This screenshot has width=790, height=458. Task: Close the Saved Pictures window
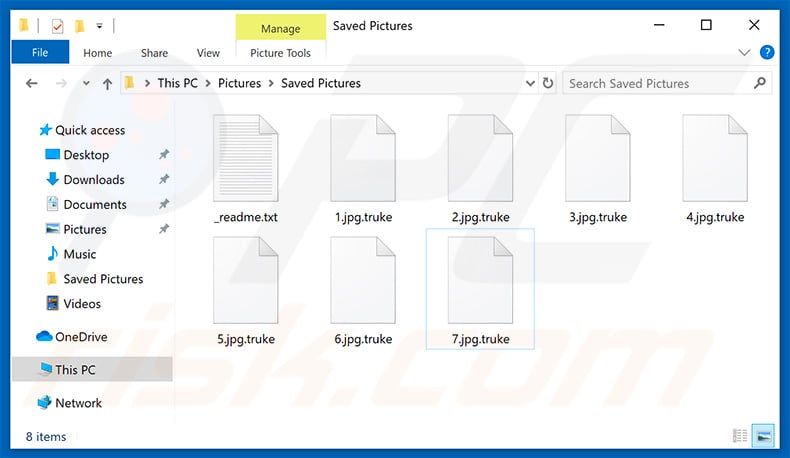point(754,25)
